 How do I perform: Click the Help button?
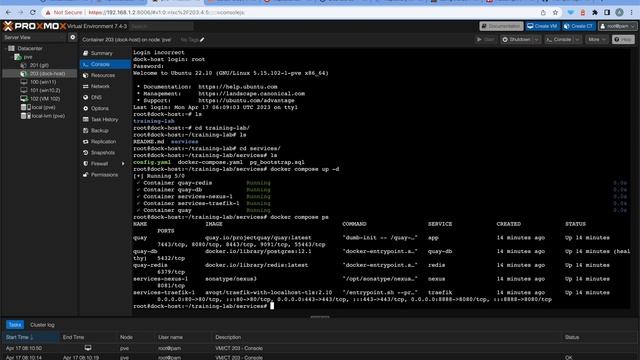[x=623, y=40]
